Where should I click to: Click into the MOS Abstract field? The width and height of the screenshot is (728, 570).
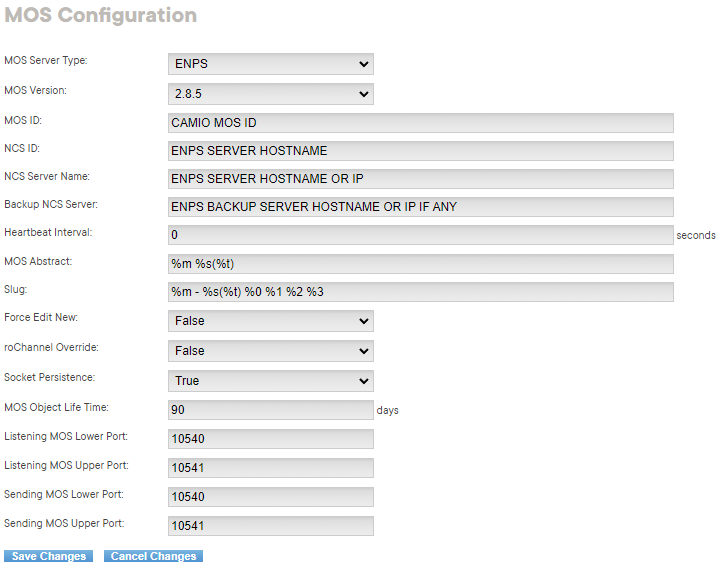420,264
